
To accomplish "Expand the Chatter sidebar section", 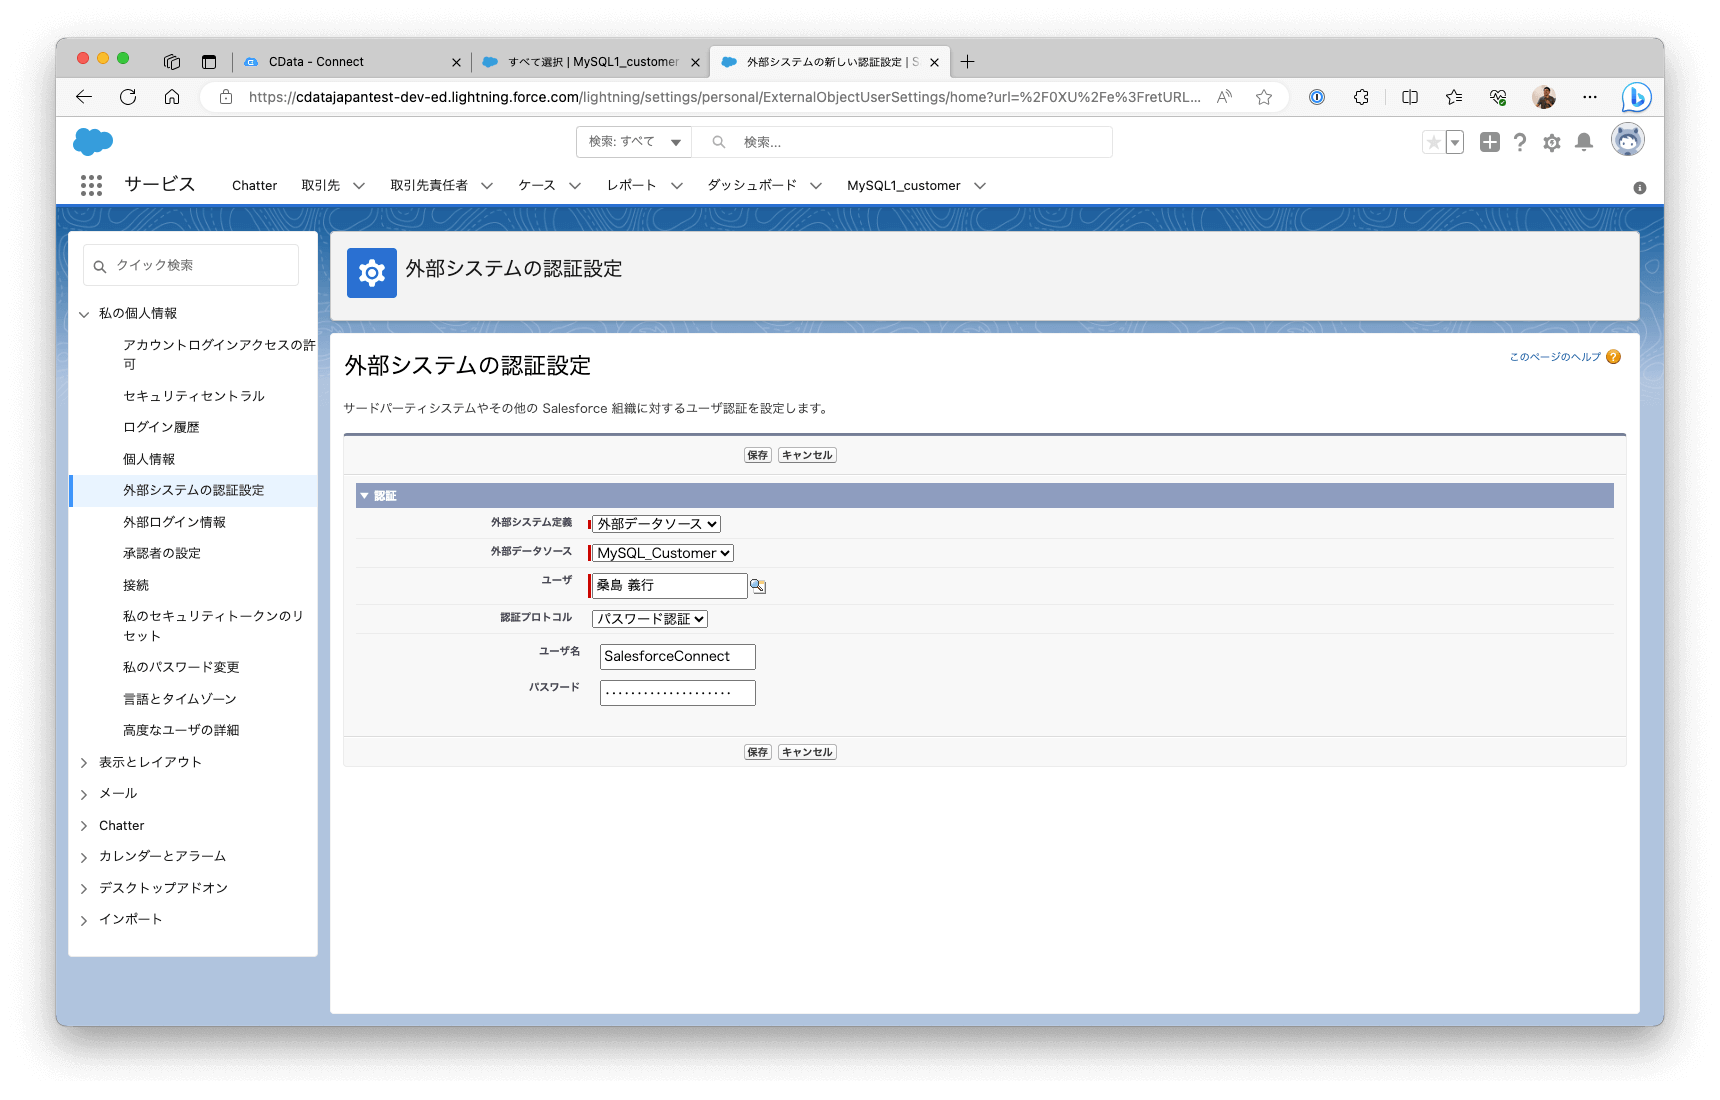I will tap(84, 826).
